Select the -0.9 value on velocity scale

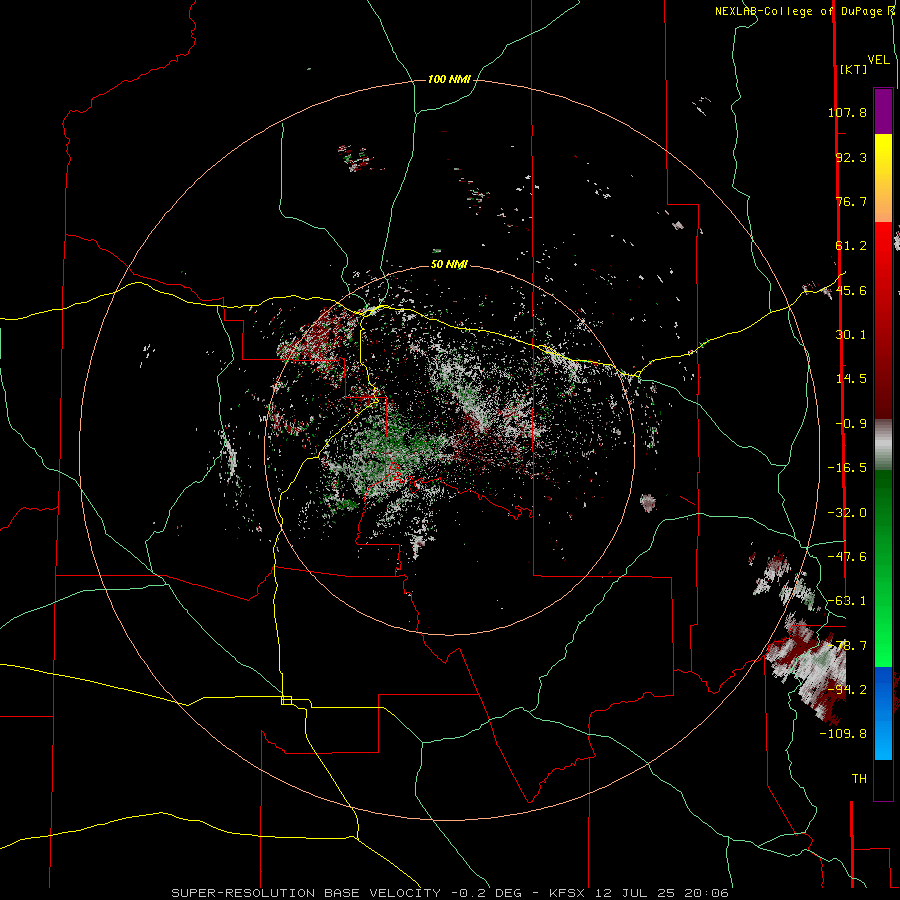(851, 424)
